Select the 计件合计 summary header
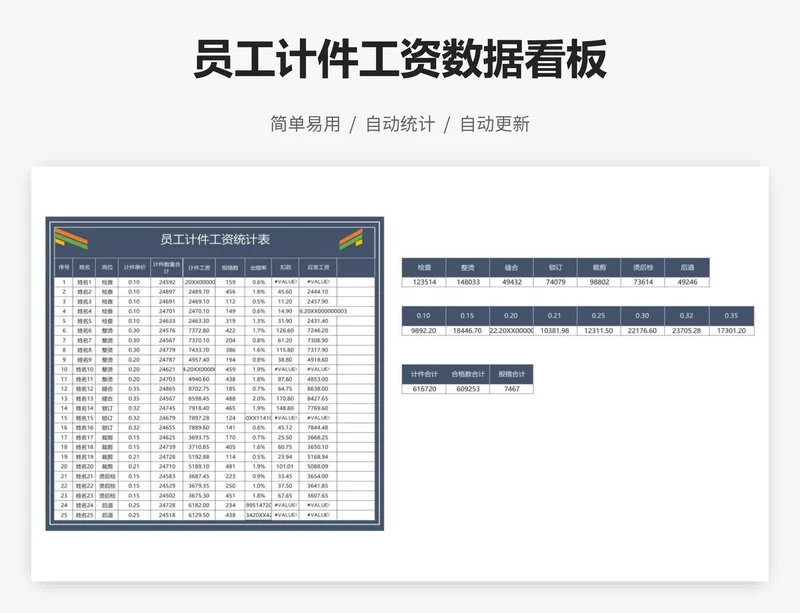The height and width of the screenshot is (613, 800). (x=424, y=374)
